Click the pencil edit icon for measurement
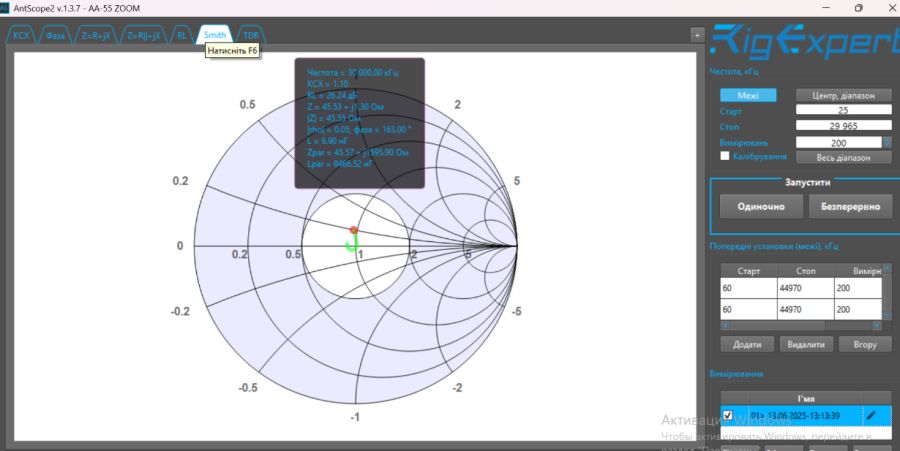This screenshot has height=451, width=900. pos(871,415)
